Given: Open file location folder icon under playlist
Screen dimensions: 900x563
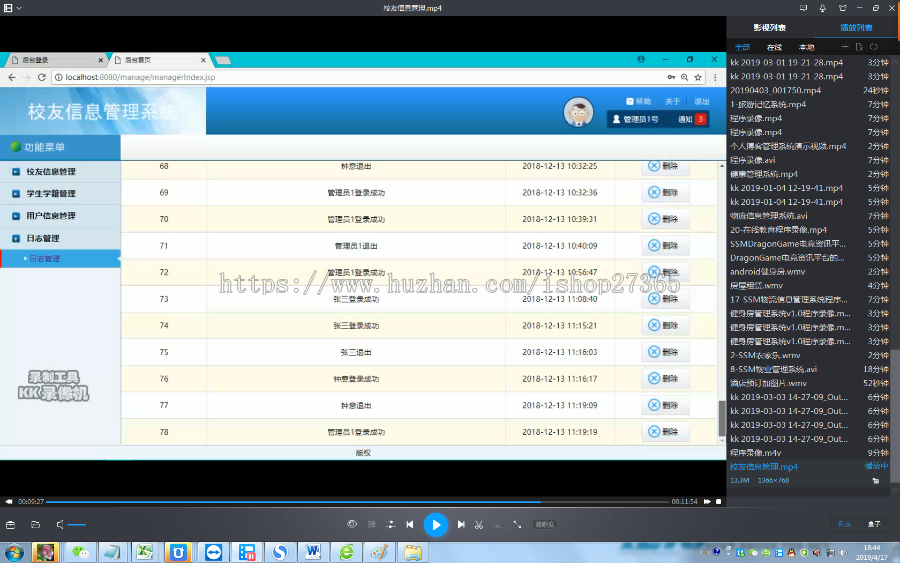Looking at the screenshot, I should tap(875, 480).
